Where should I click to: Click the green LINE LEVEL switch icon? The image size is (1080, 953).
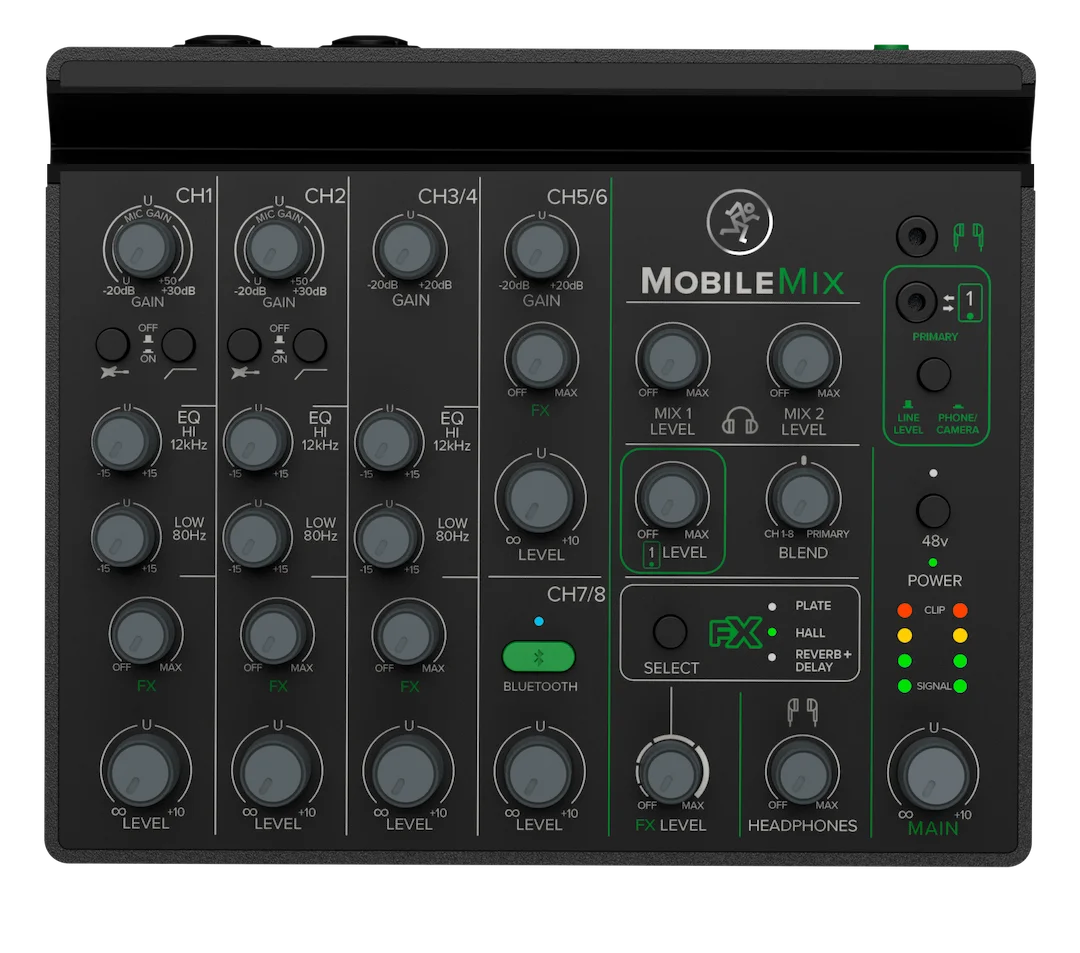click(x=908, y=405)
